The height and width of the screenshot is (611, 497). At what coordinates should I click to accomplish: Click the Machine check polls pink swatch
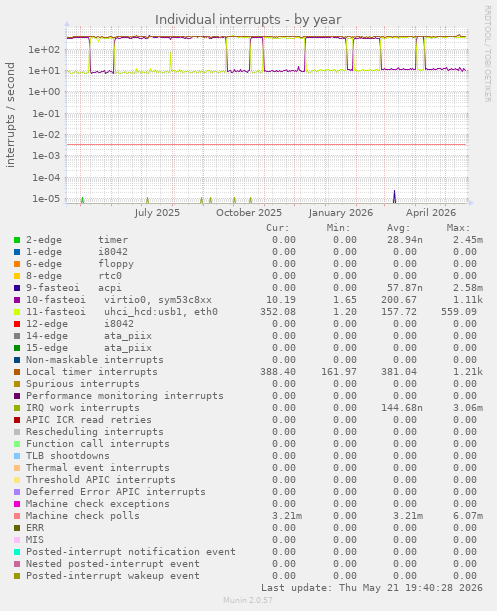pyautogui.click(x=17, y=516)
